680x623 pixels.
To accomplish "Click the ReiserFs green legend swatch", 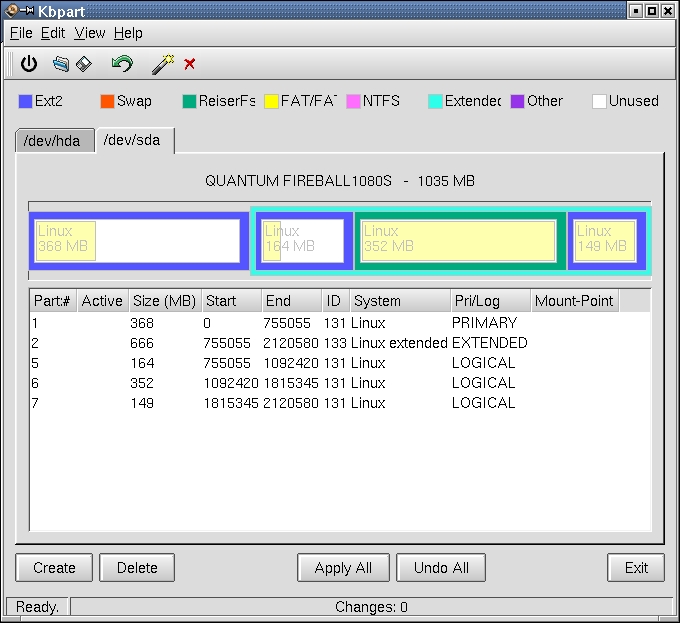I will [190, 101].
